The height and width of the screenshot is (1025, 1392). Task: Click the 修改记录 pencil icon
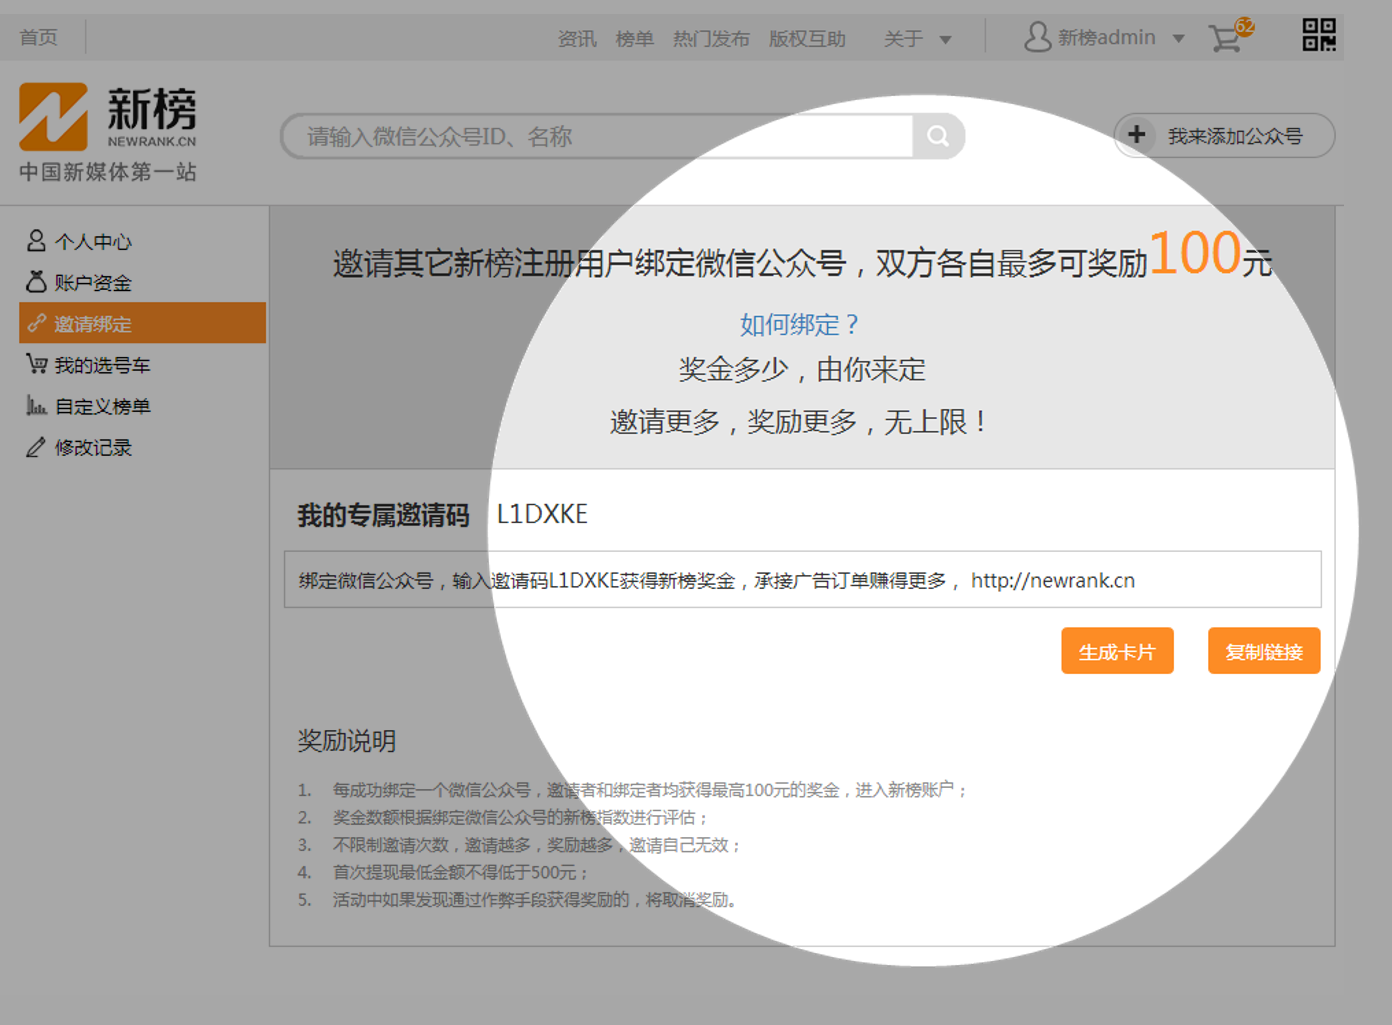tap(36, 447)
